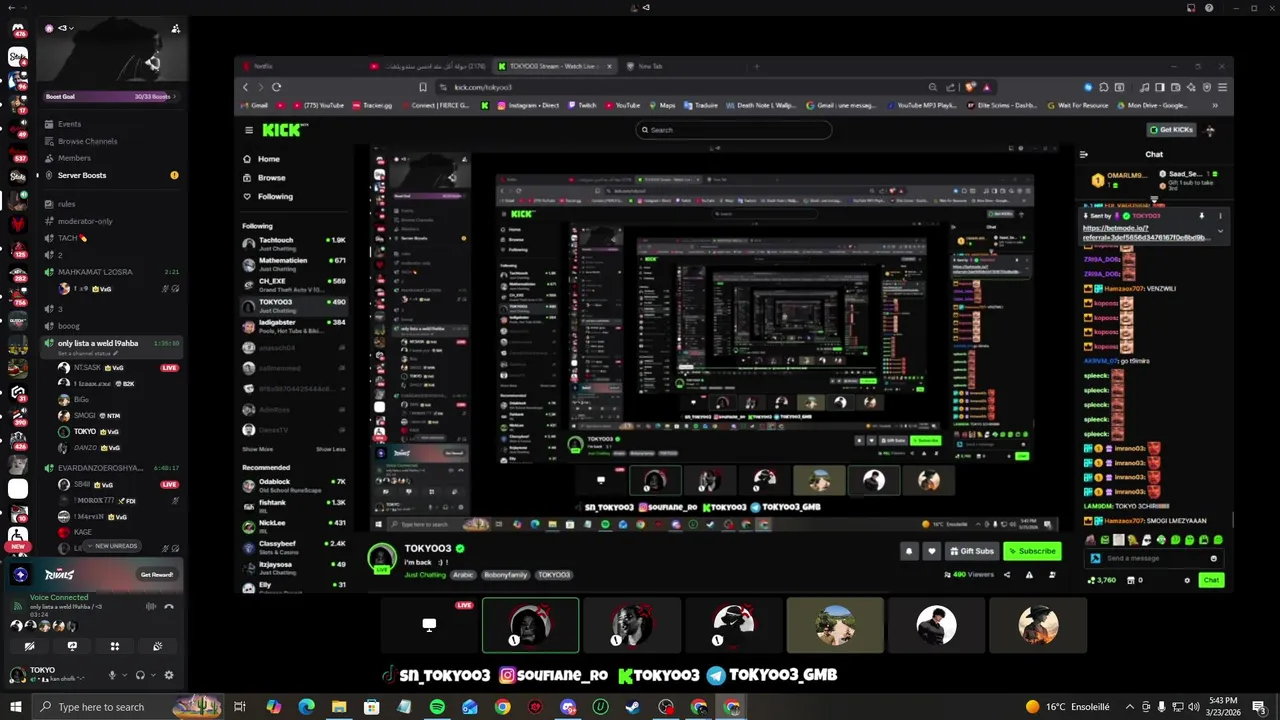The width and height of the screenshot is (1280, 720).
Task: Click LIVE badge next to SB4II
Action: pos(170,484)
